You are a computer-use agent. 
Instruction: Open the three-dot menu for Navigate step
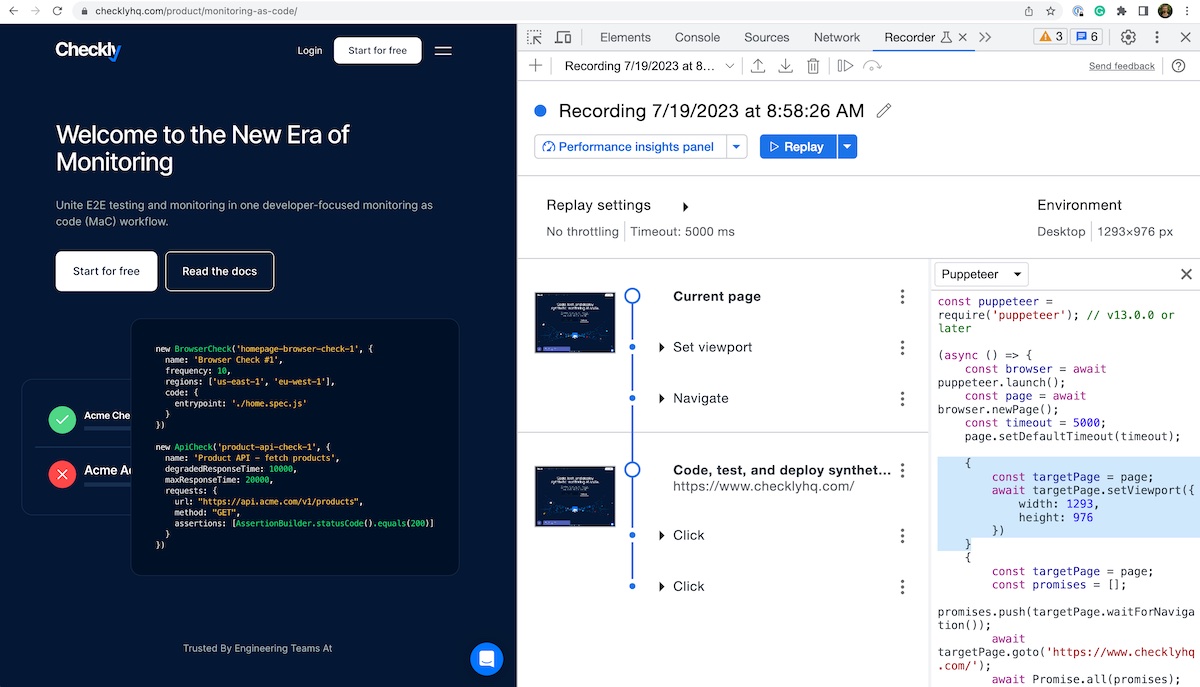click(x=902, y=399)
